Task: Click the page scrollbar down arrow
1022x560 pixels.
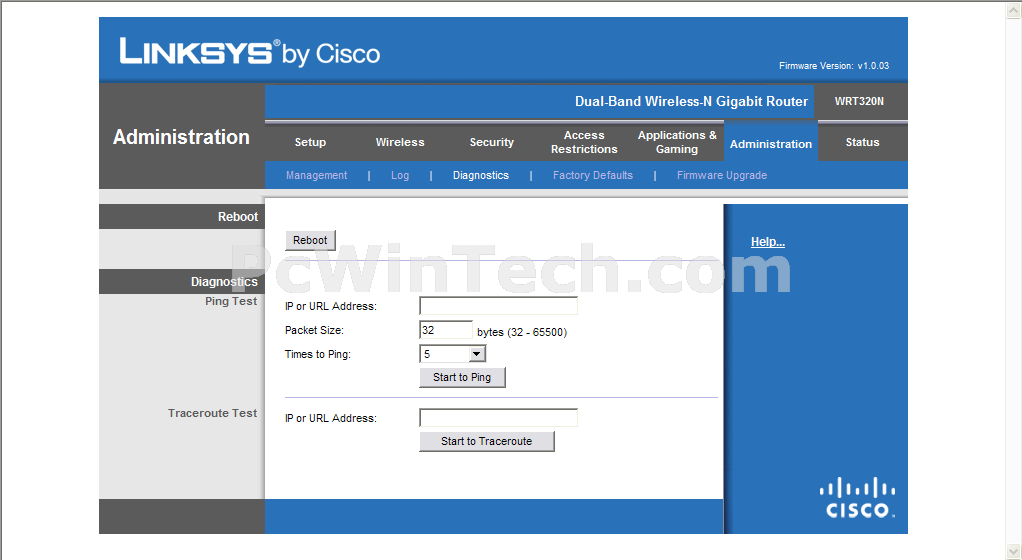Action: (x=1014, y=552)
